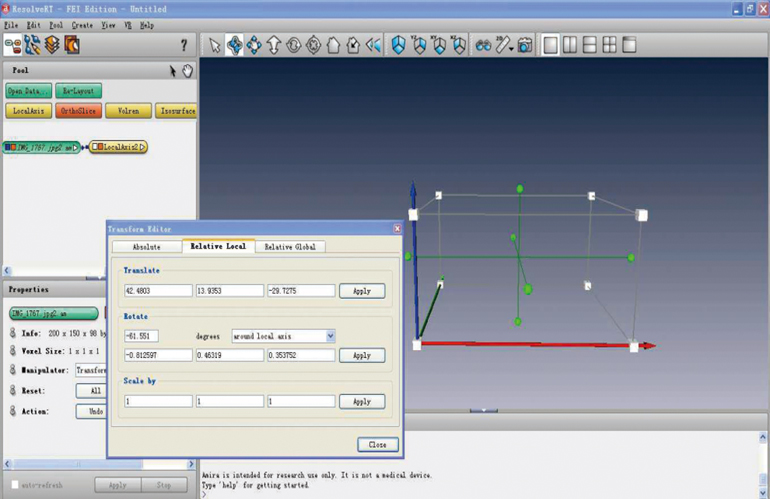The width and height of the screenshot is (770, 499).
Task: Switch to the Absolute tab
Action: [146, 246]
